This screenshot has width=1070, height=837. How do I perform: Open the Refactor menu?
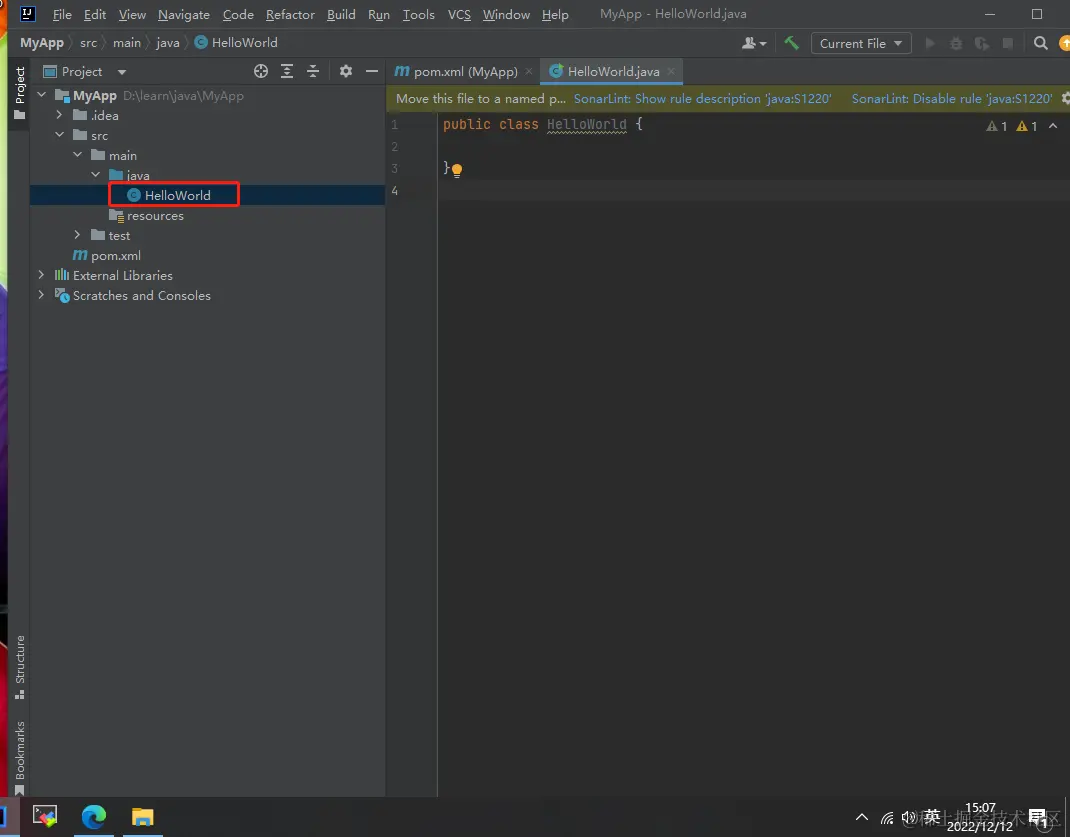(290, 14)
